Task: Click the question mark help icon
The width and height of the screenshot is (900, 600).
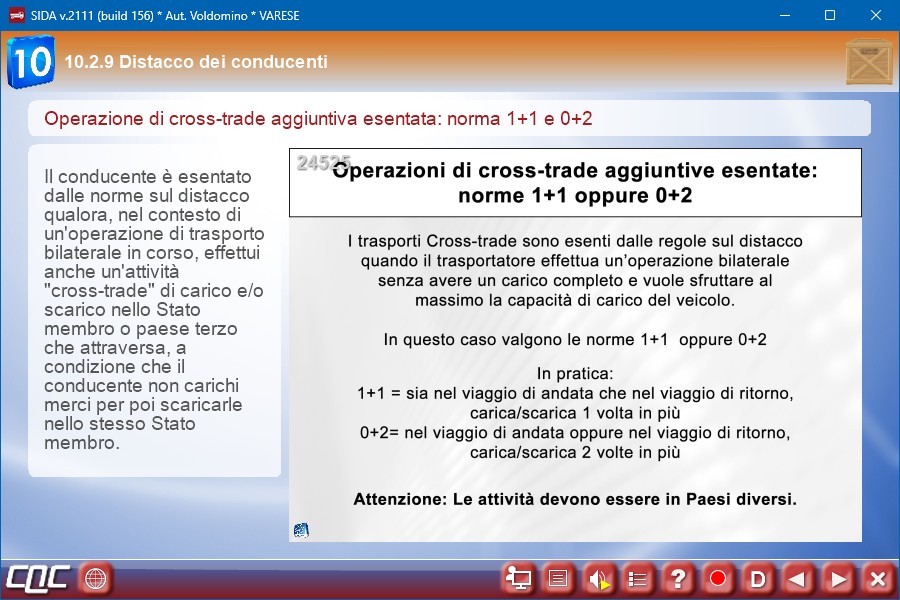Action: 678,578
